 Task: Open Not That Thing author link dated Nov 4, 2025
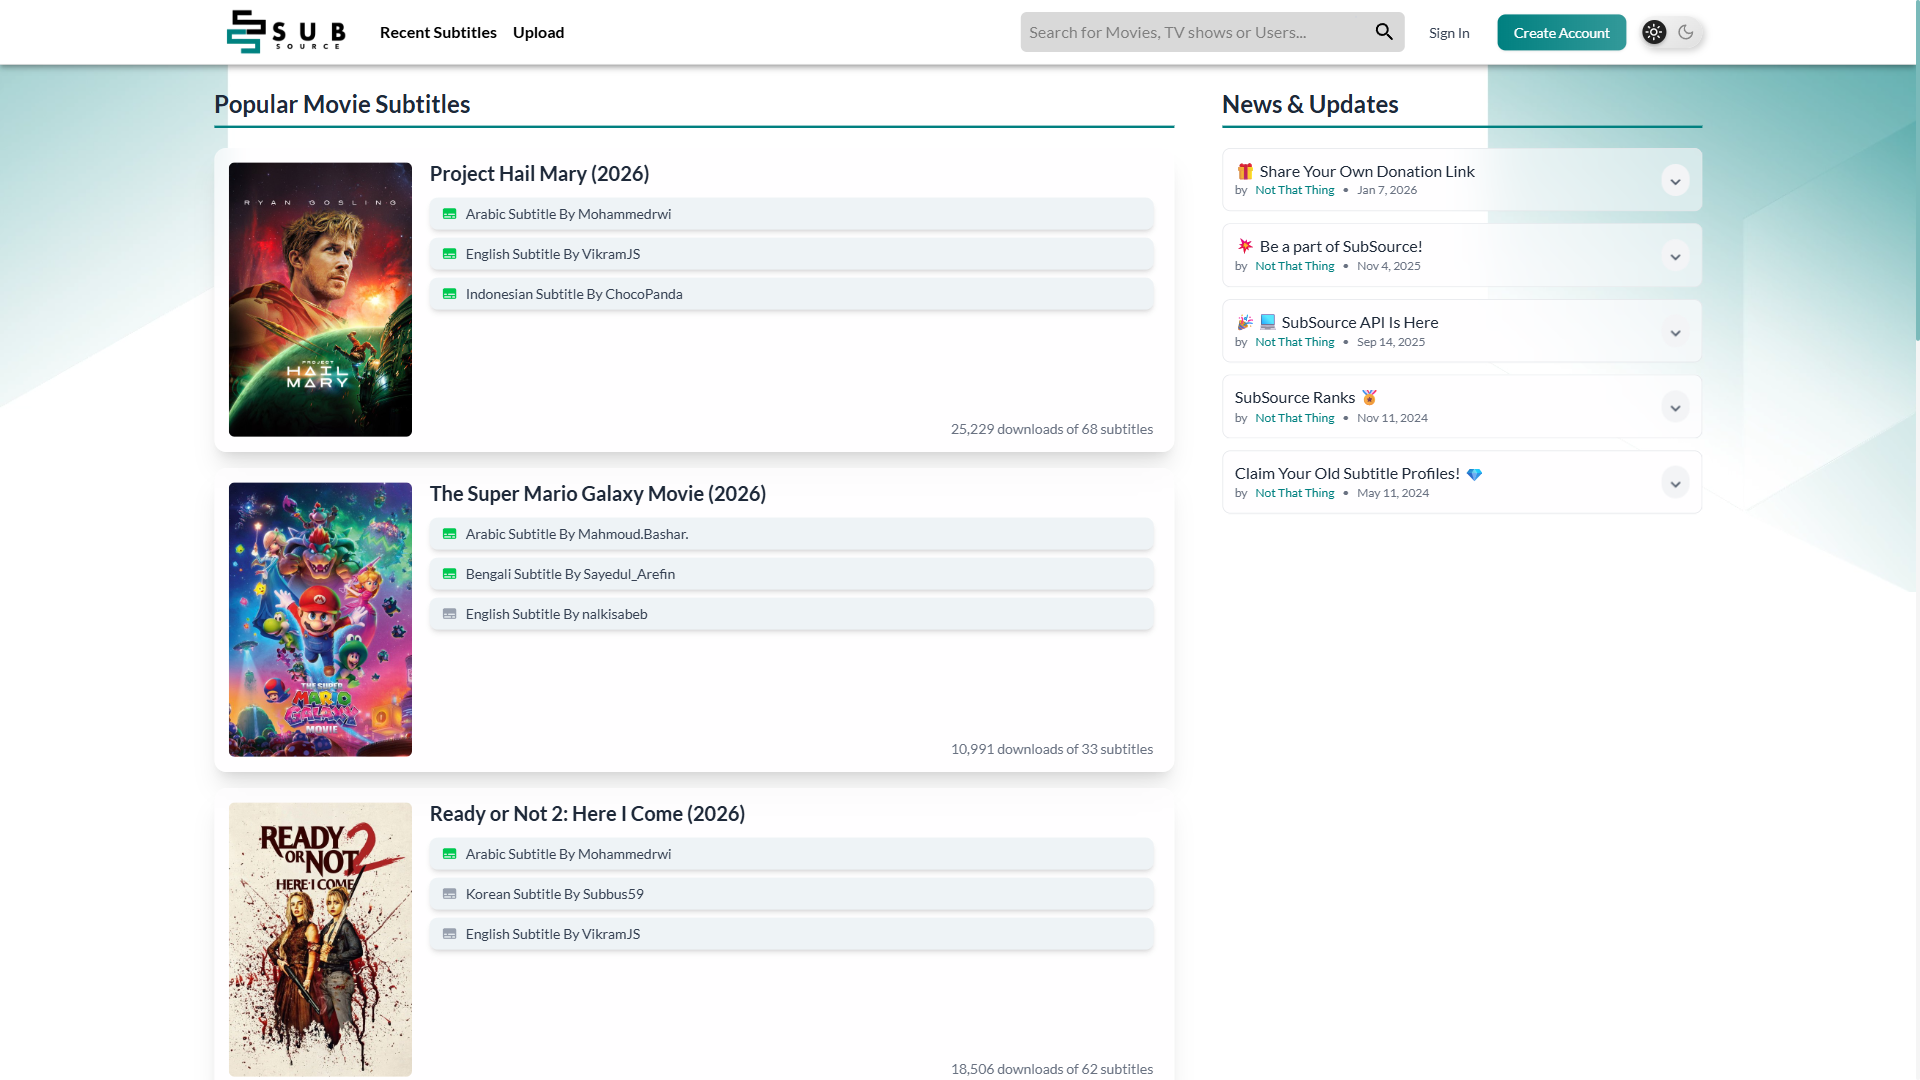tap(1294, 266)
